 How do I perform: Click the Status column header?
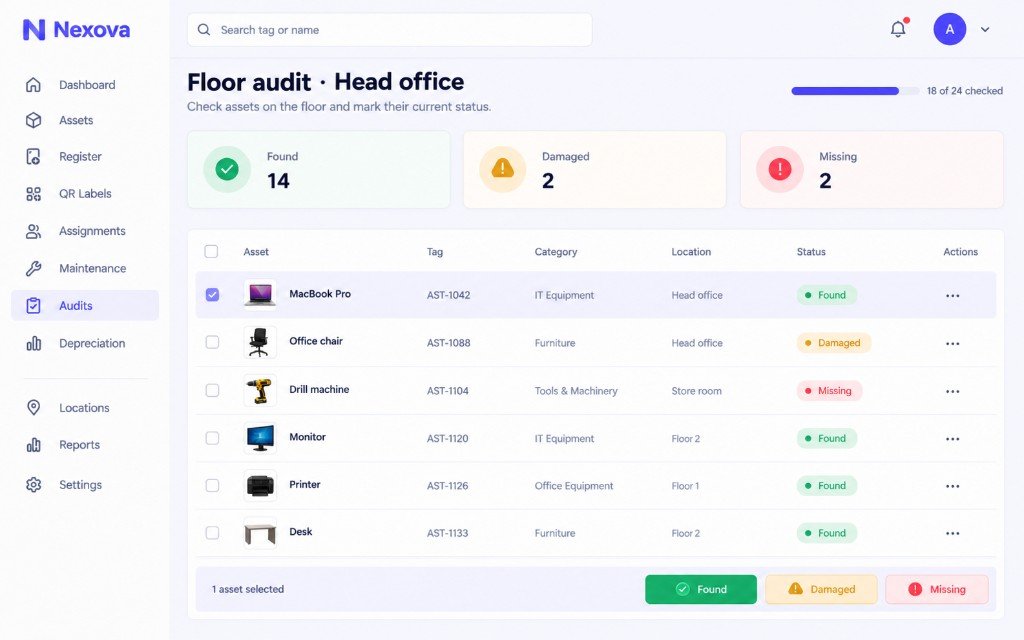811,251
